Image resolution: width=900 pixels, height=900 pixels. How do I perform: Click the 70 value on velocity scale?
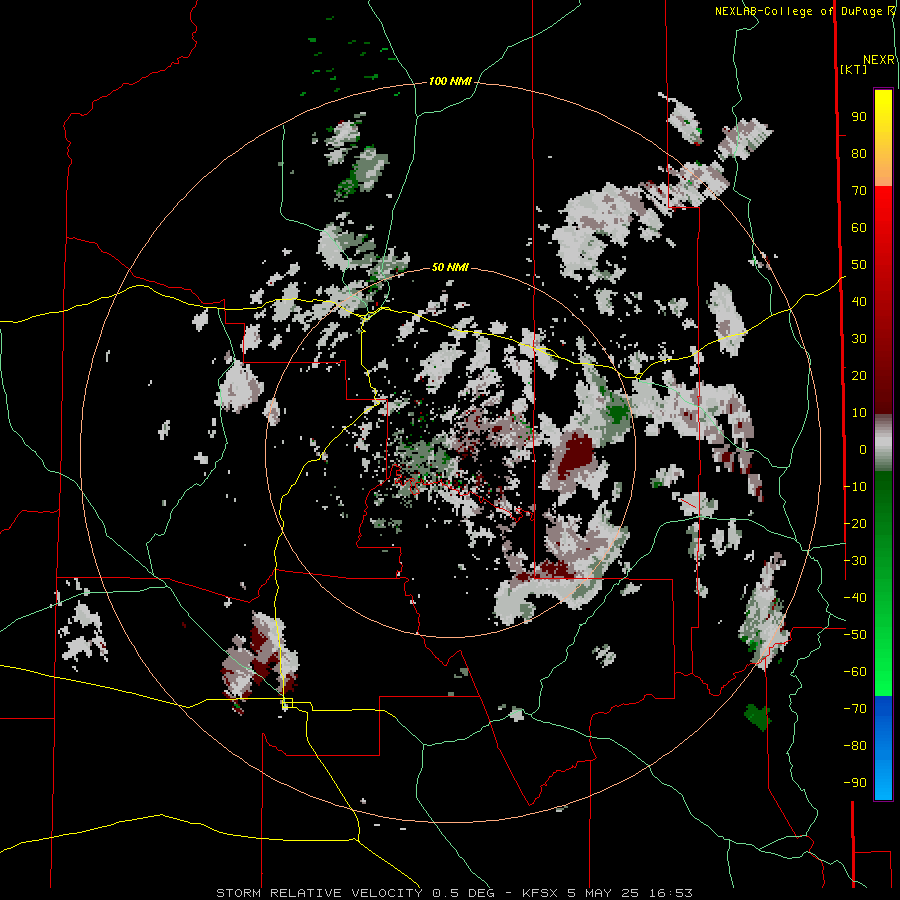[859, 191]
